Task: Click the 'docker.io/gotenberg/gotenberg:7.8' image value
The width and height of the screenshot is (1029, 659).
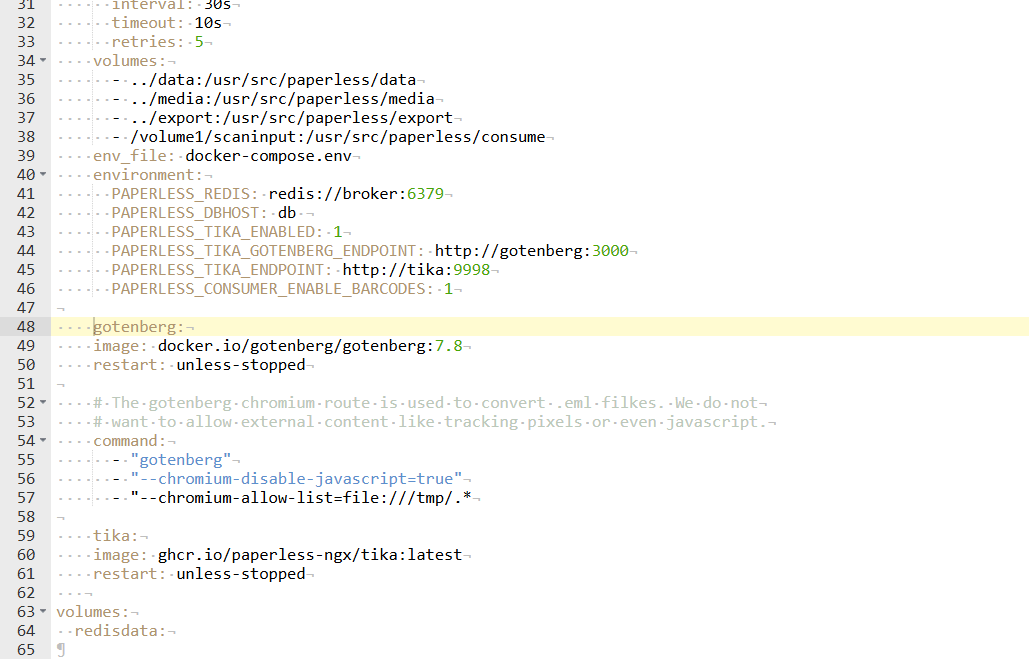Action: (x=310, y=346)
